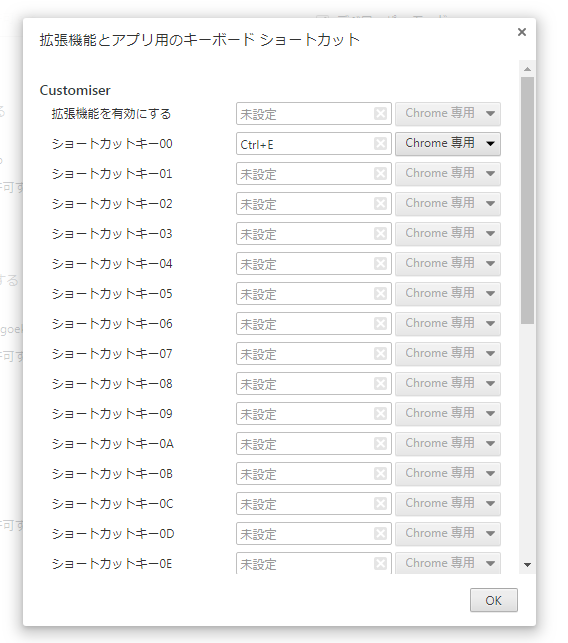Clear shortcut icon for ショートカットキー01
This screenshot has width=568, height=643.
click(x=380, y=173)
